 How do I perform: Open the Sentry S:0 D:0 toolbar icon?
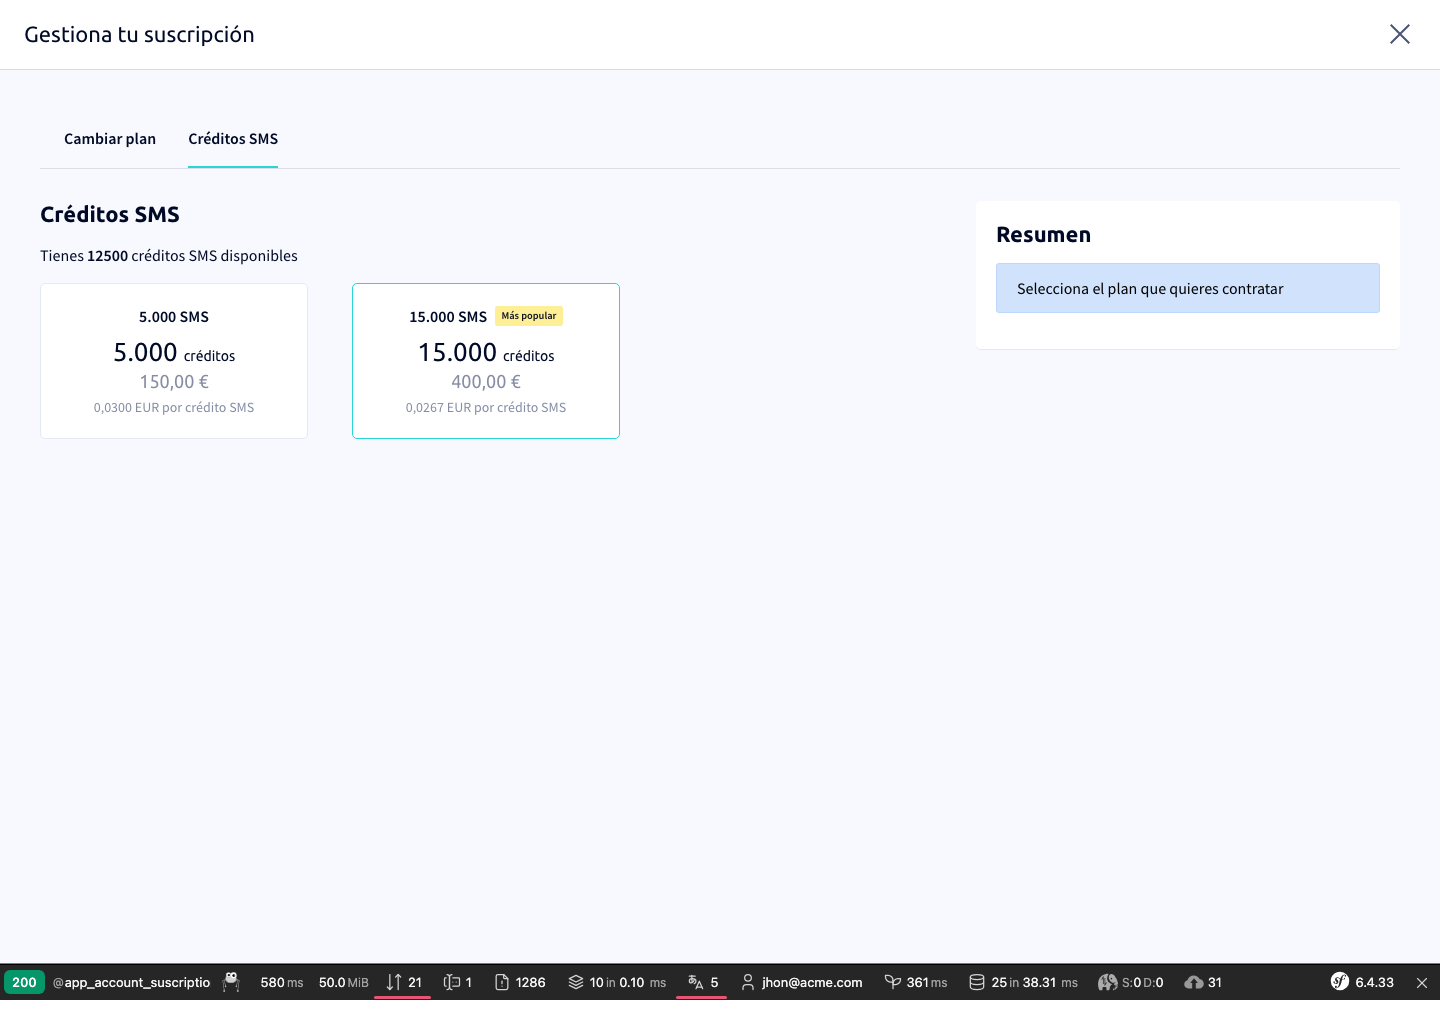pyautogui.click(x=1107, y=982)
